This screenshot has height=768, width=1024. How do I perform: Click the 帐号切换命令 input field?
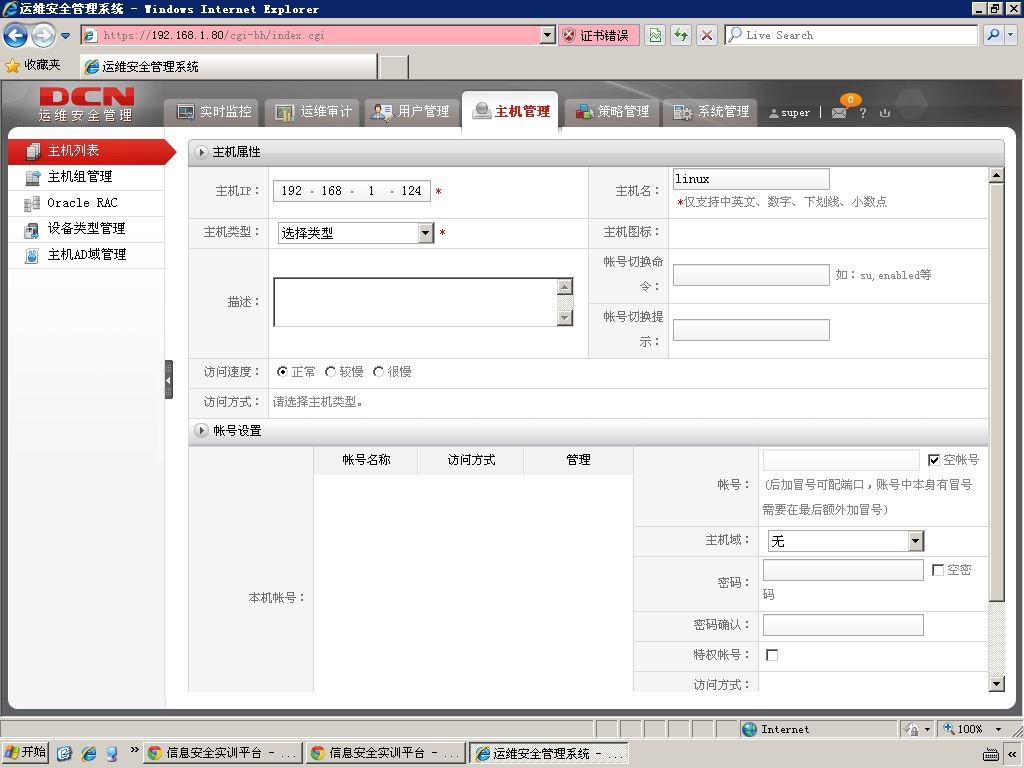point(751,275)
